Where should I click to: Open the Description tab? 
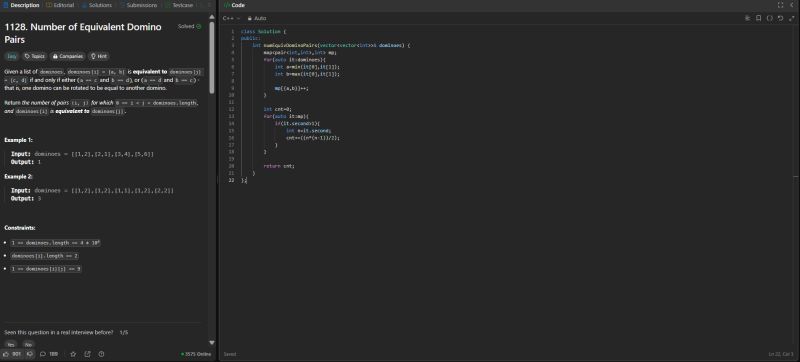pyautogui.click(x=21, y=5)
